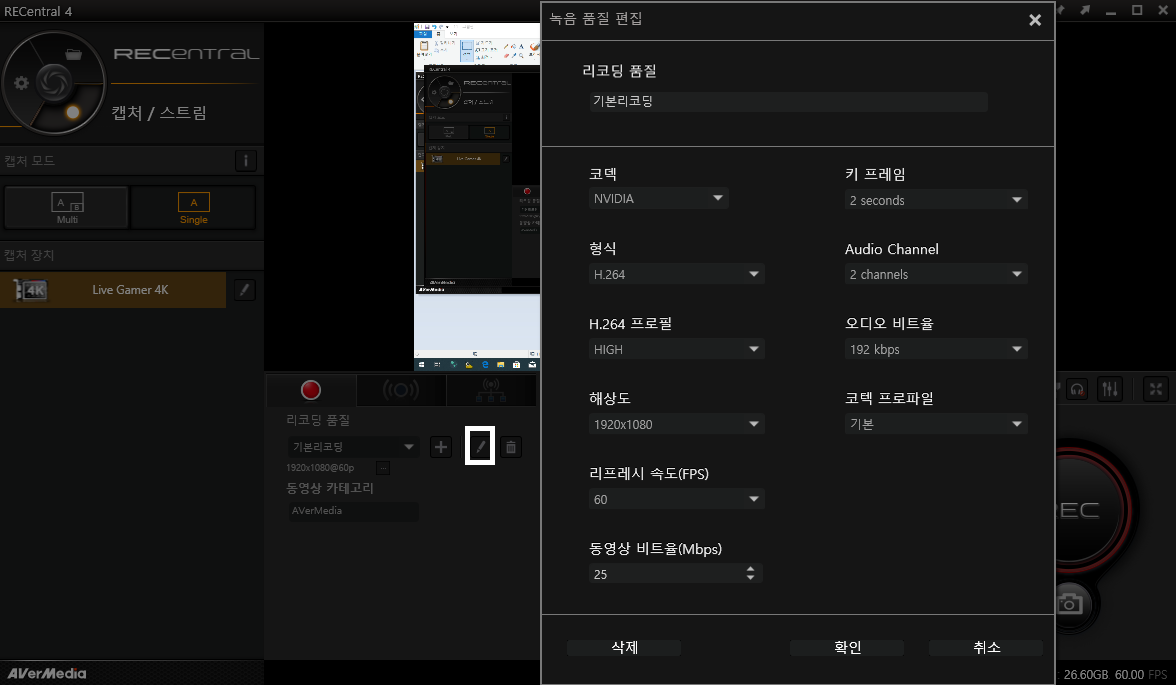Screen dimensions: 1176x685
Task: Open the 코덱 NVIDIA dropdown
Action: [658, 198]
